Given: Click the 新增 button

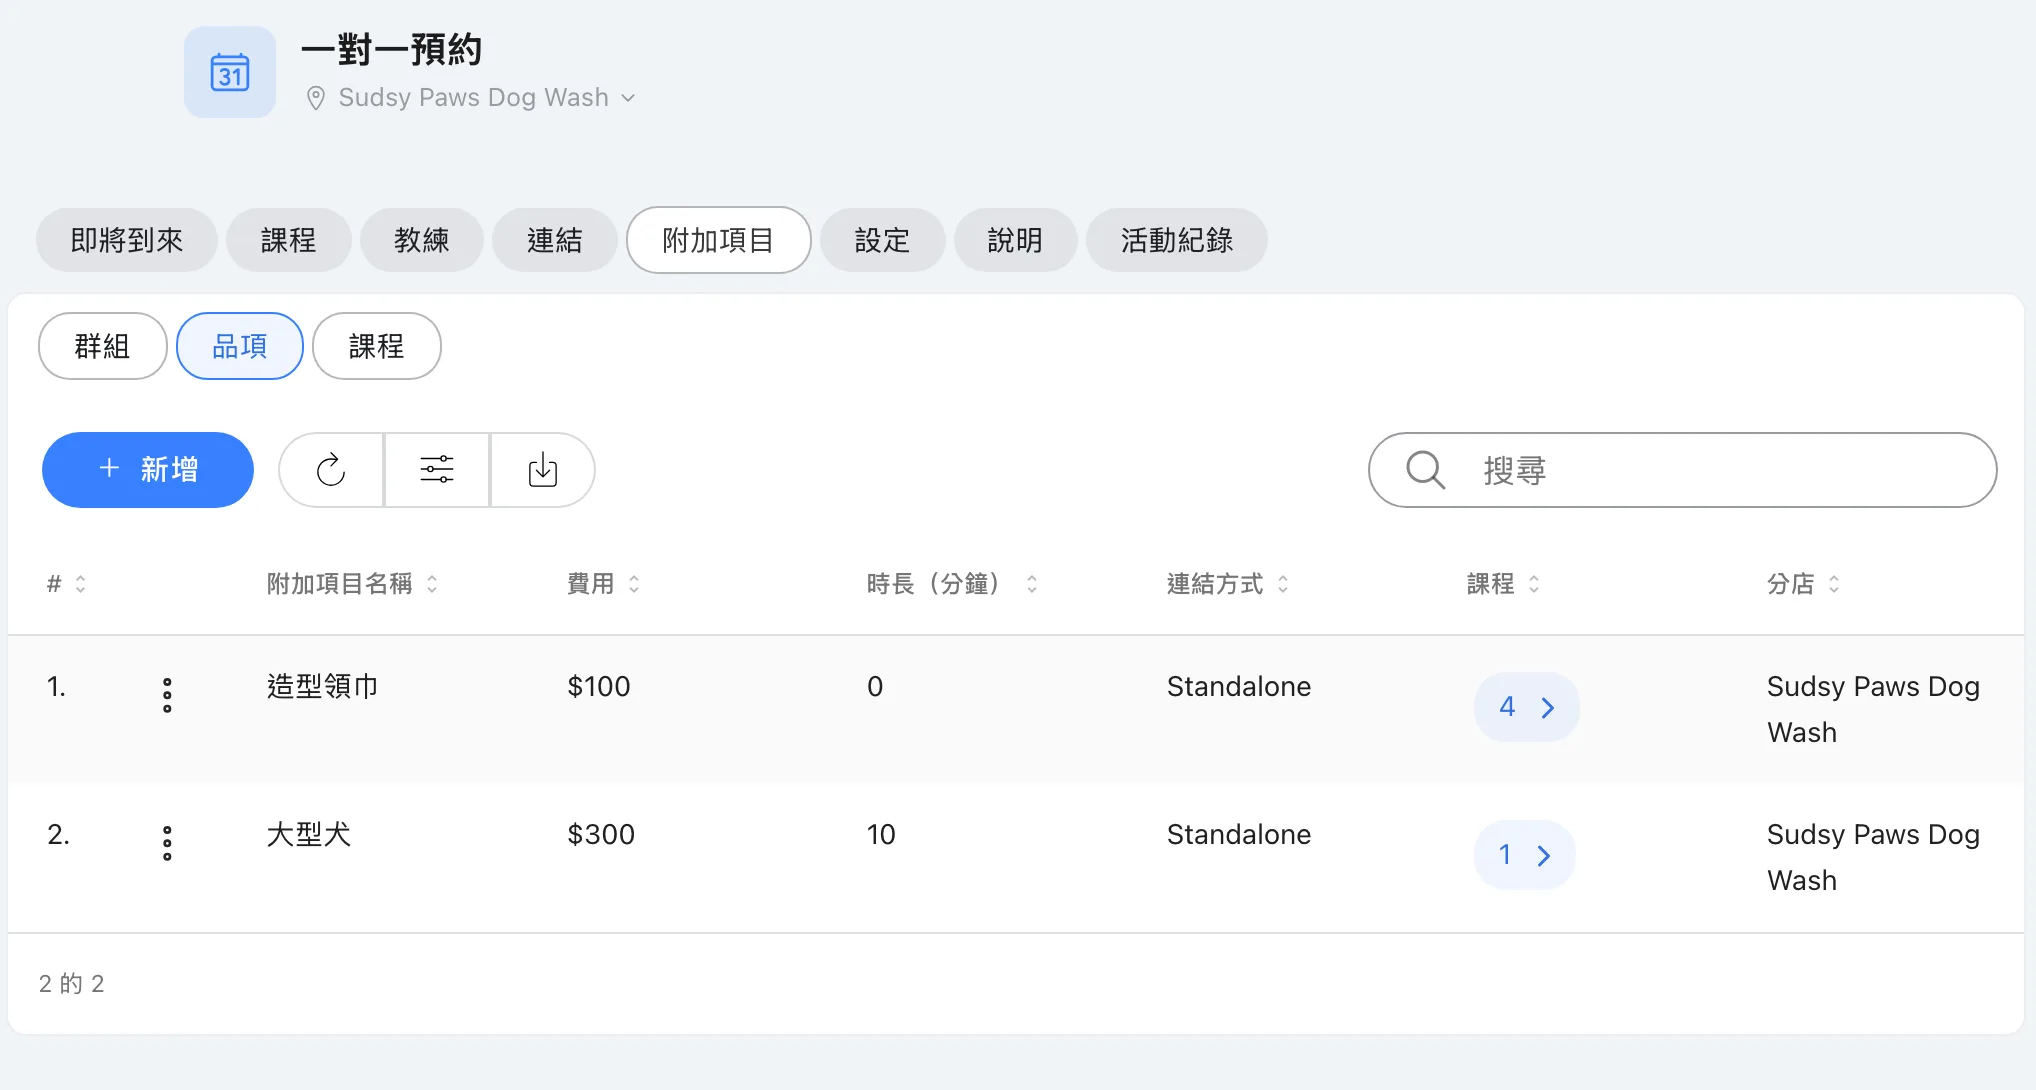Looking at the screenshot, I should (x=148, y=470).
